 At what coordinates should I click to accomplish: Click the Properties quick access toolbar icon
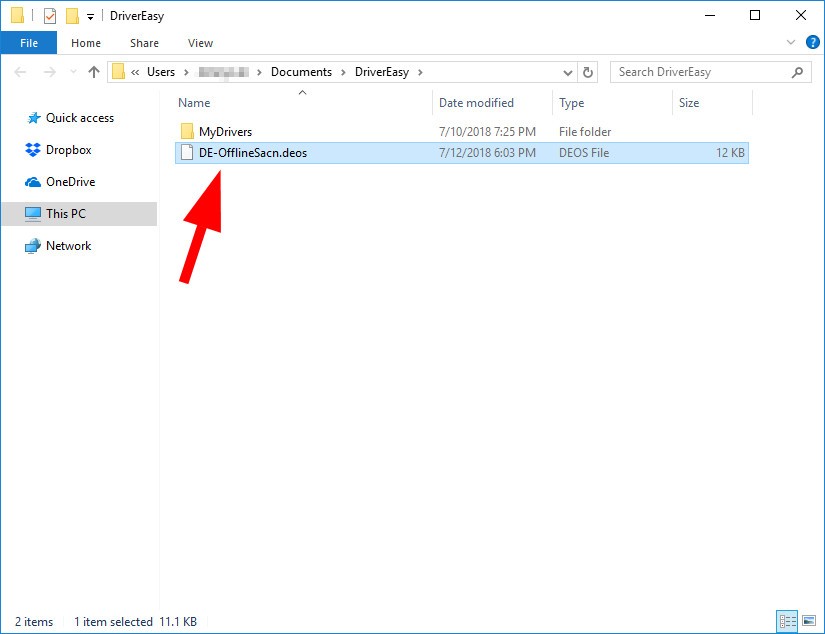(50, 16)
